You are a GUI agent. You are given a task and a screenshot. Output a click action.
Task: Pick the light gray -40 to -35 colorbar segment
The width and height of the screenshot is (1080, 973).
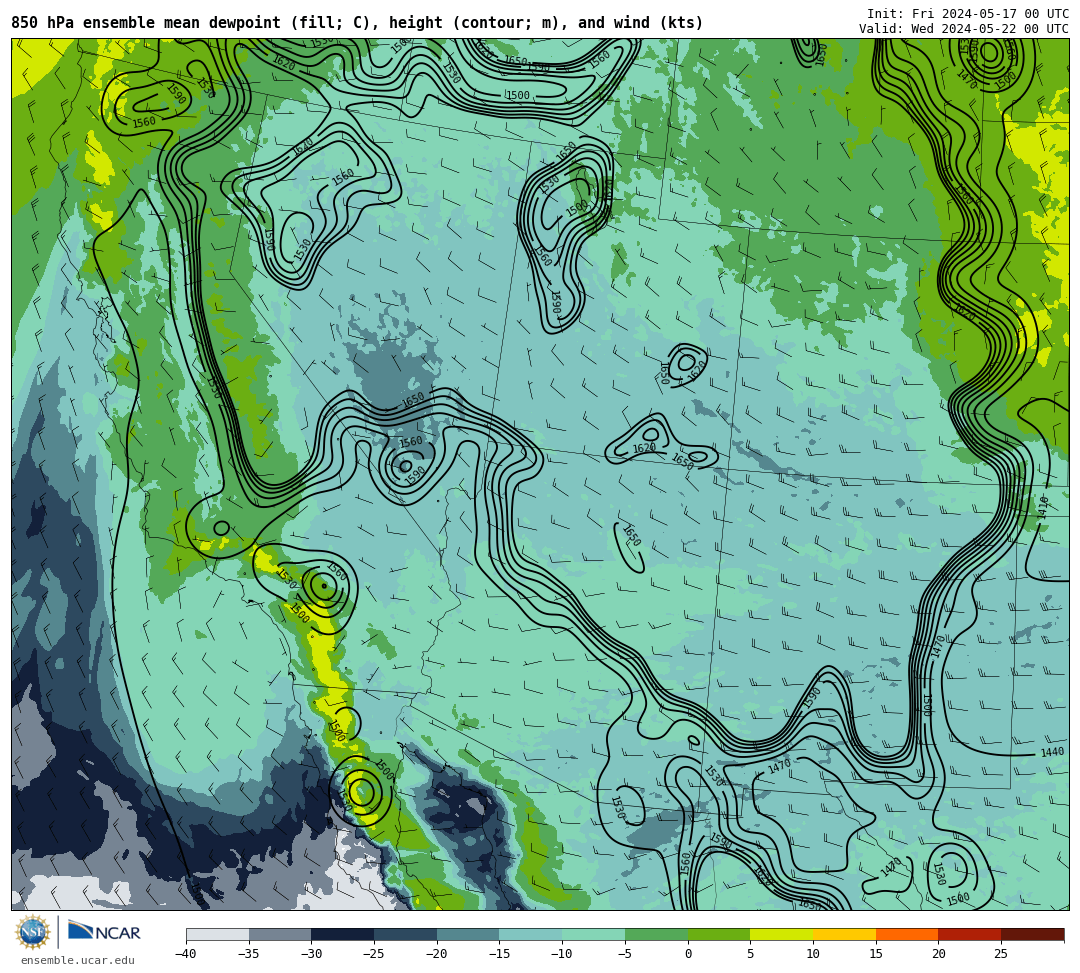[218, 934]
